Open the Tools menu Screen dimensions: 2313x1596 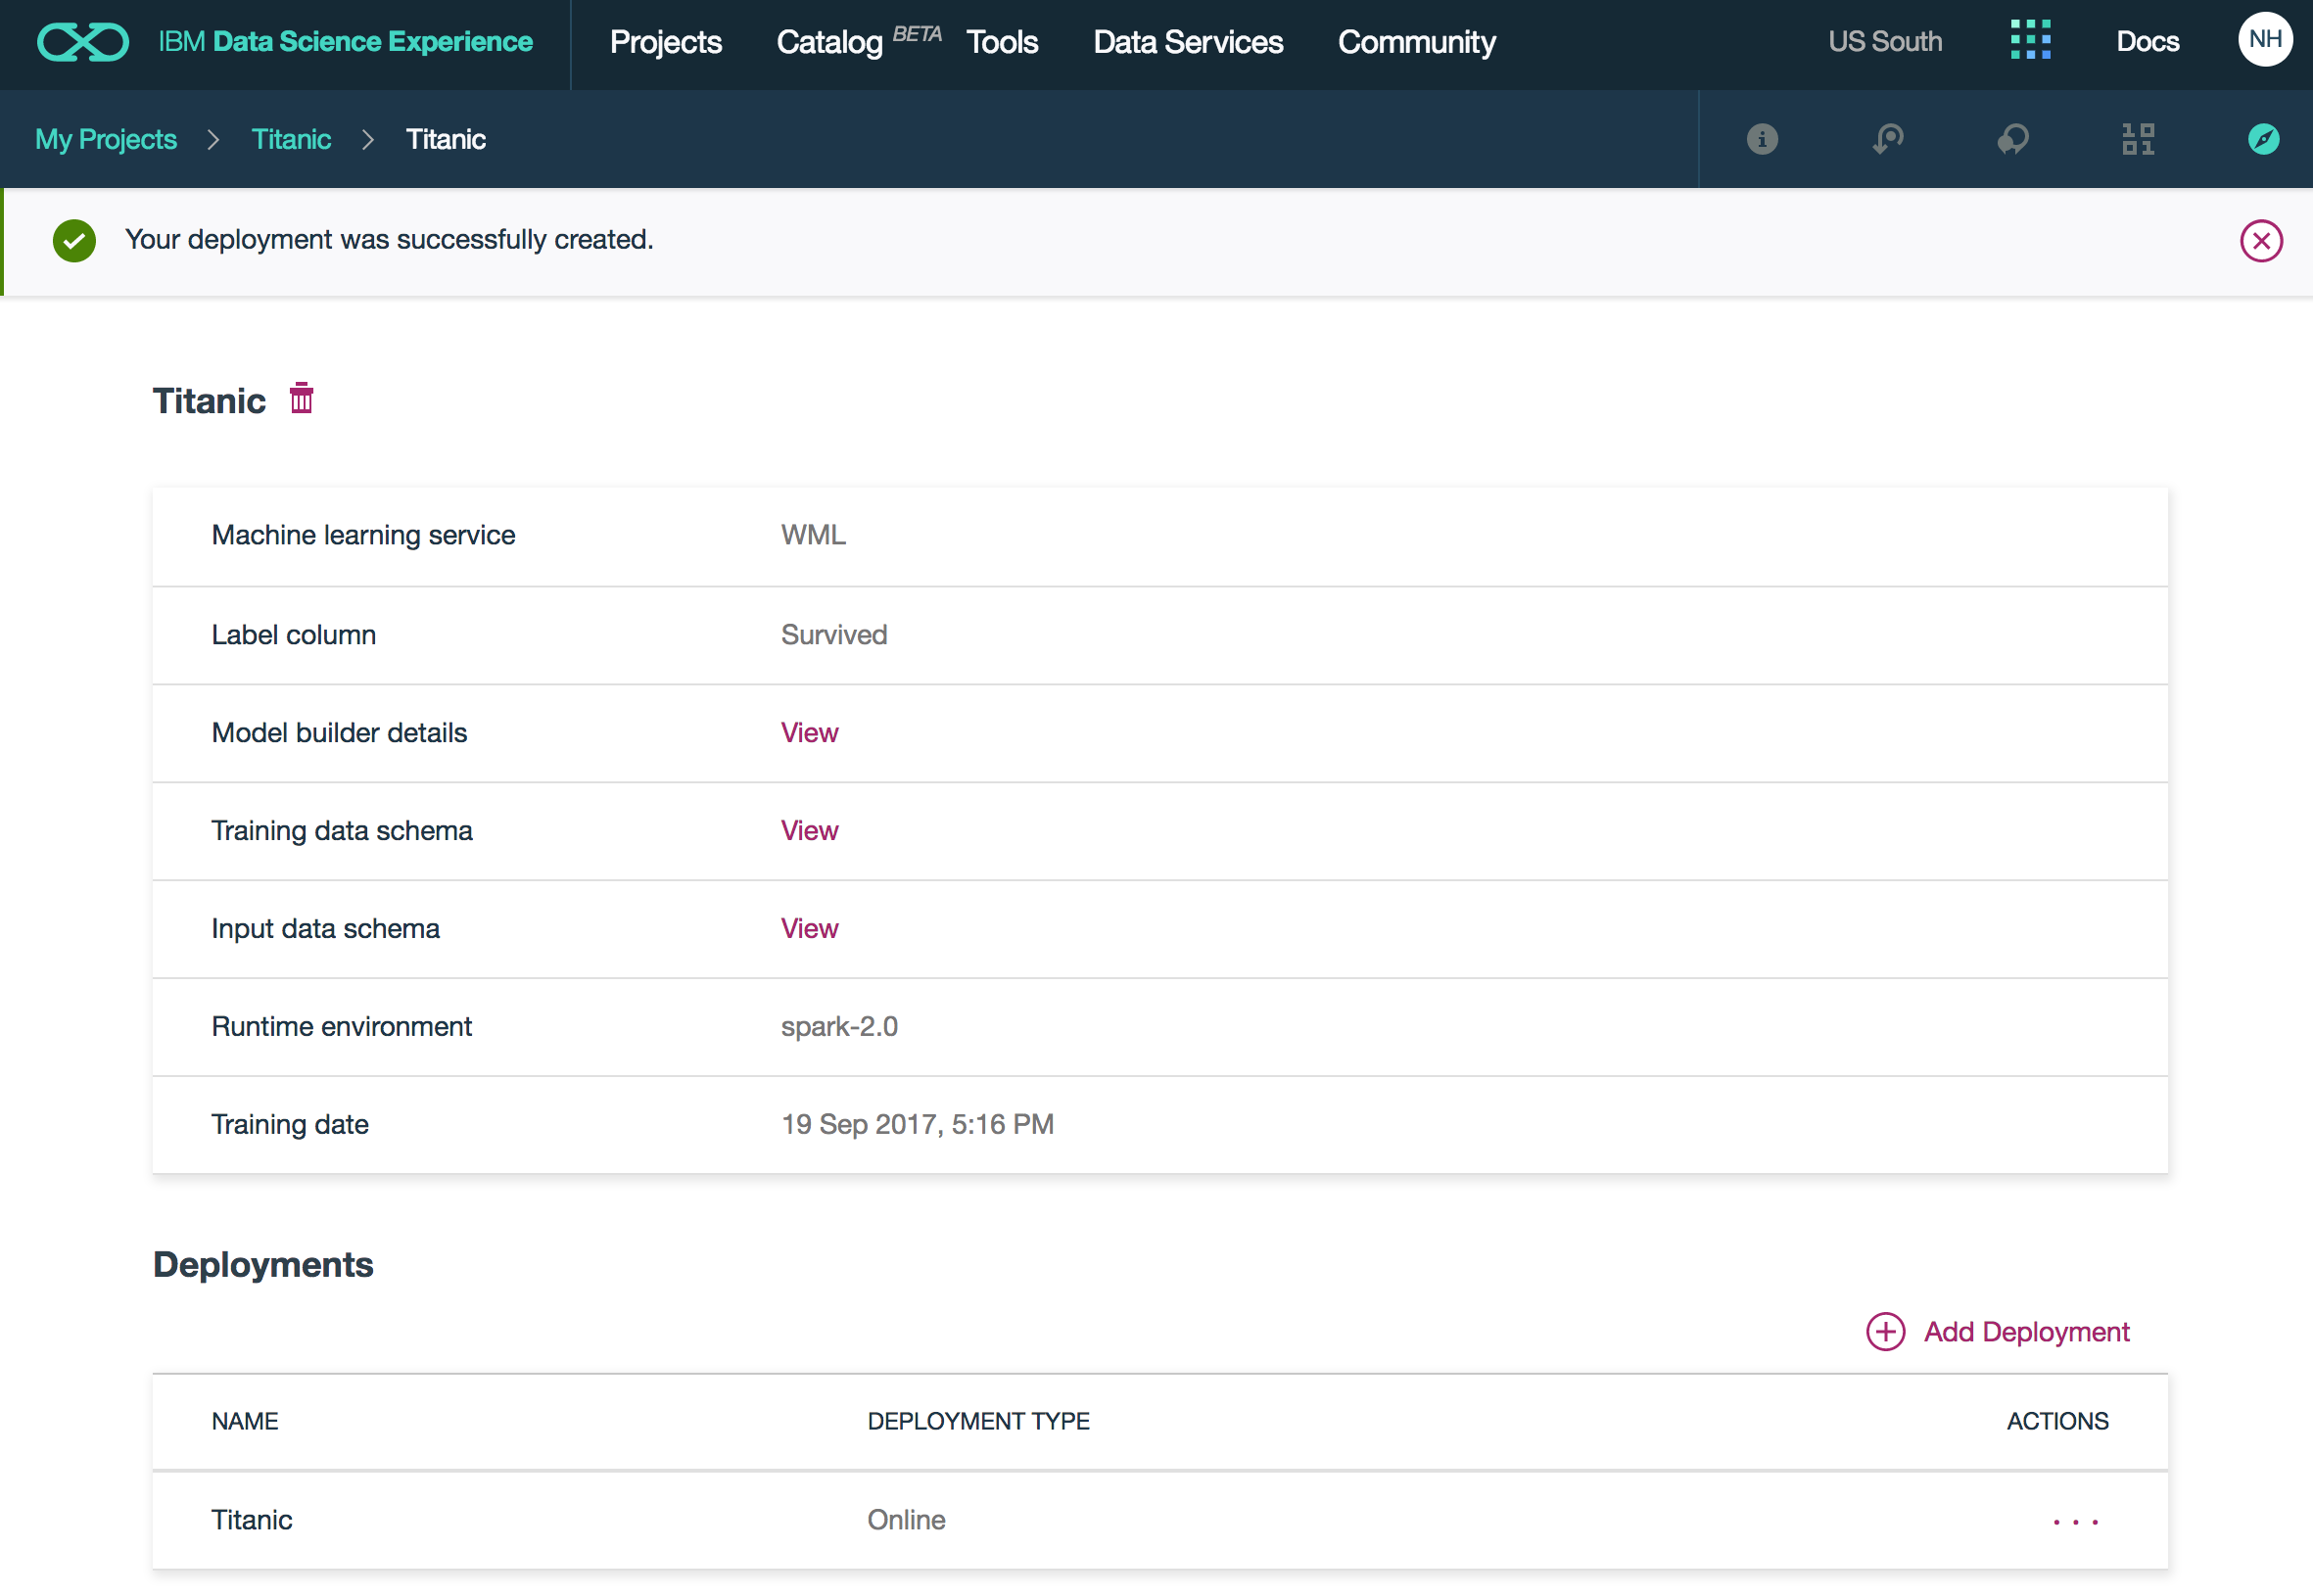click(x=1002, y=42)
